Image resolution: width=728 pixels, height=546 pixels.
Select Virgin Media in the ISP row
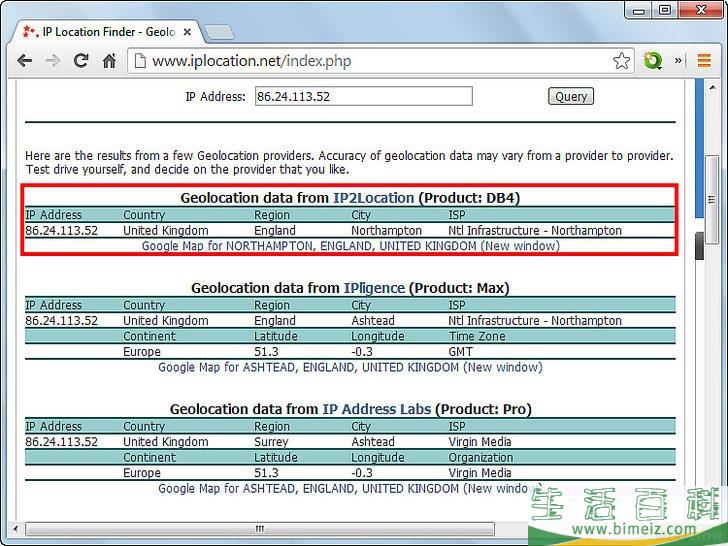(x=480, y=442)
